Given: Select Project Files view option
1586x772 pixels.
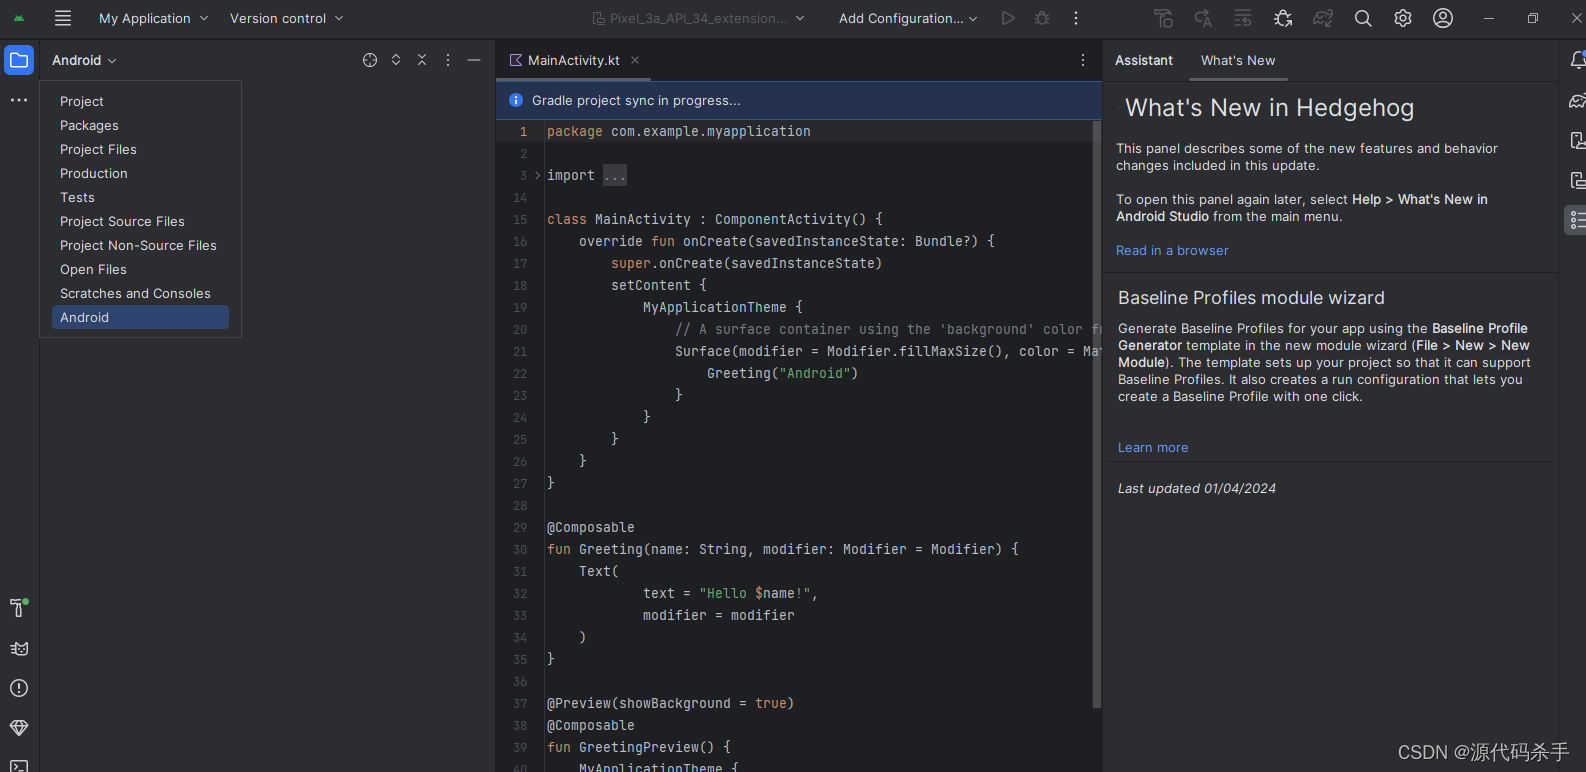Looking at the screenshot, I should pyautogui.click(x=140, y=149).
